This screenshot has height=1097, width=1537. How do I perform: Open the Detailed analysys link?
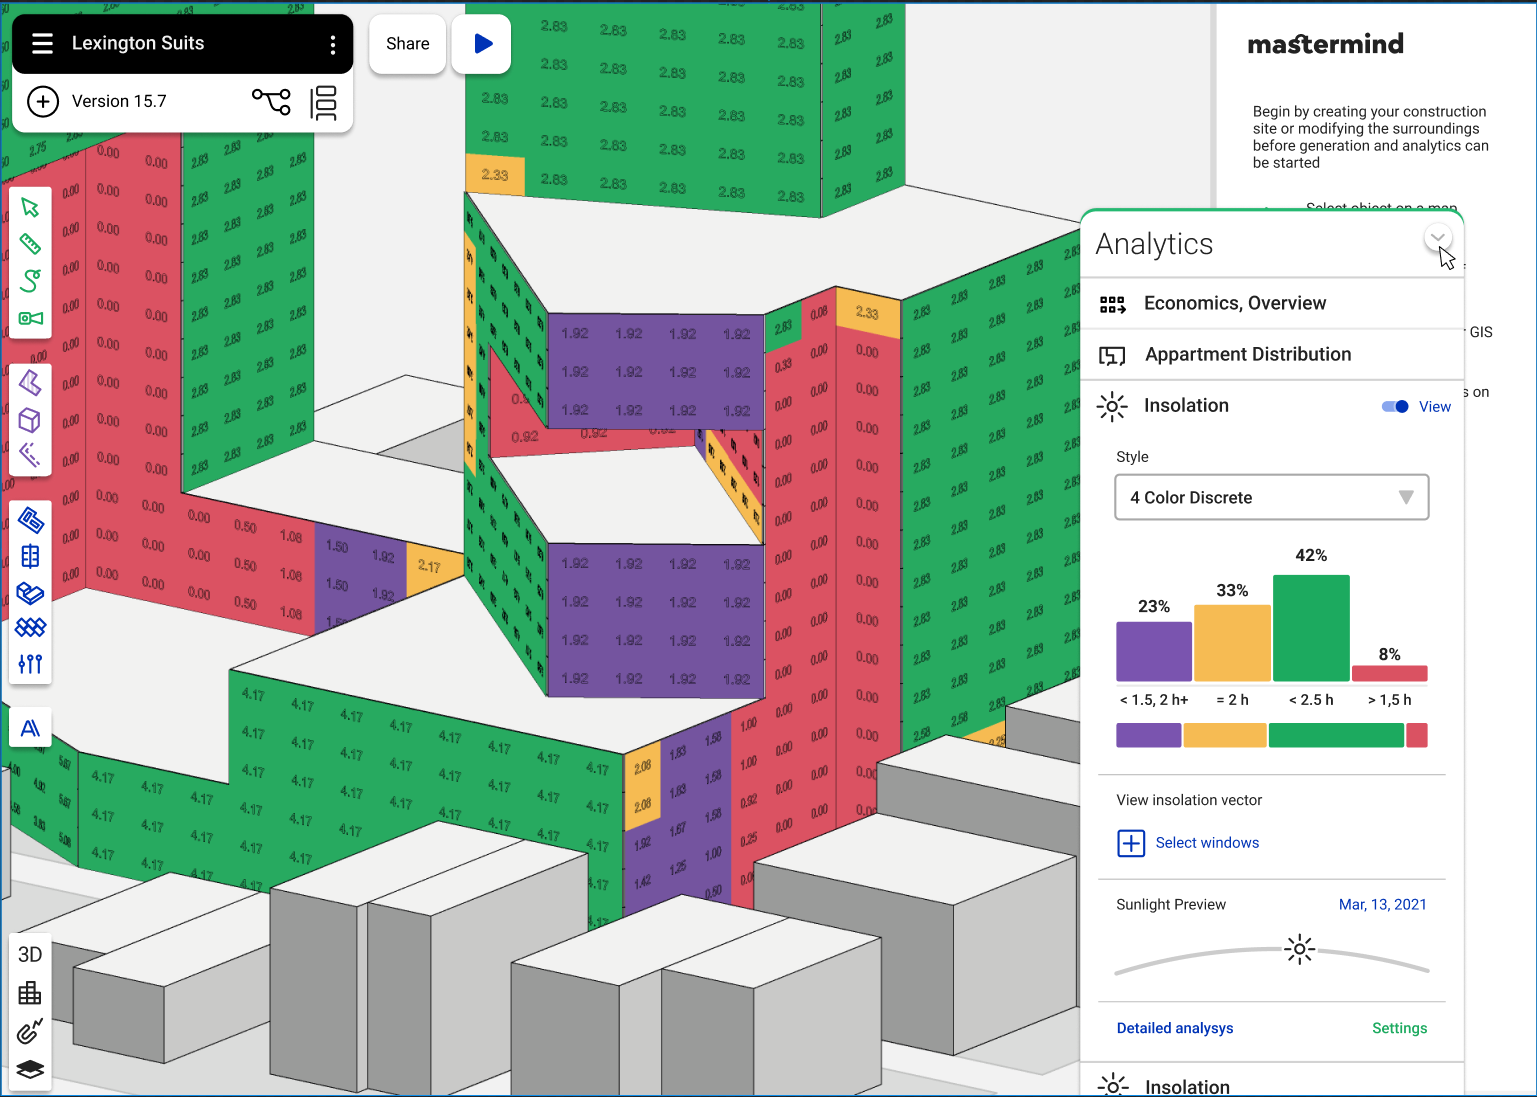tap(1174, 1028)
